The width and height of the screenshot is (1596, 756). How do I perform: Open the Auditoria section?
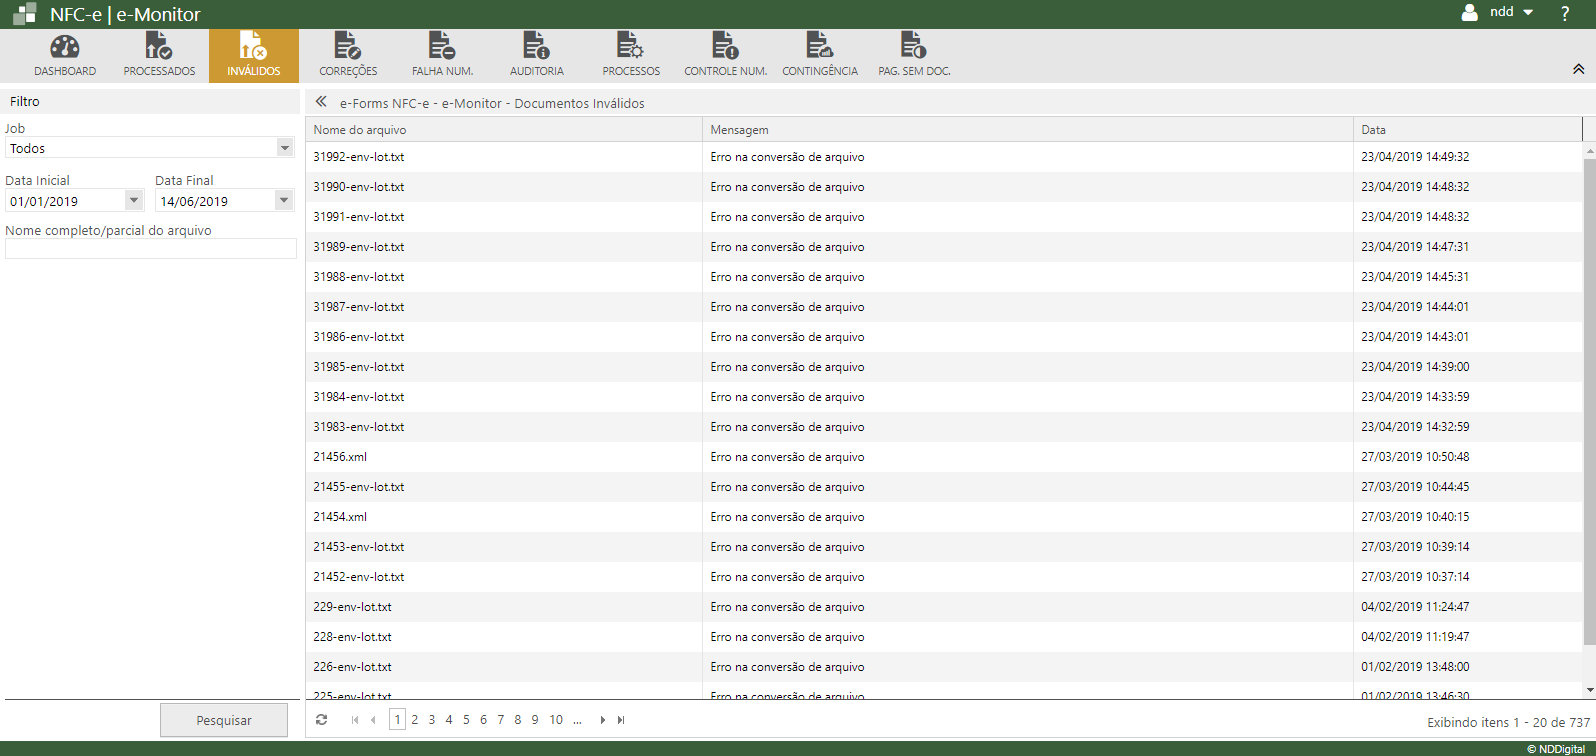[x=537, y=56]
